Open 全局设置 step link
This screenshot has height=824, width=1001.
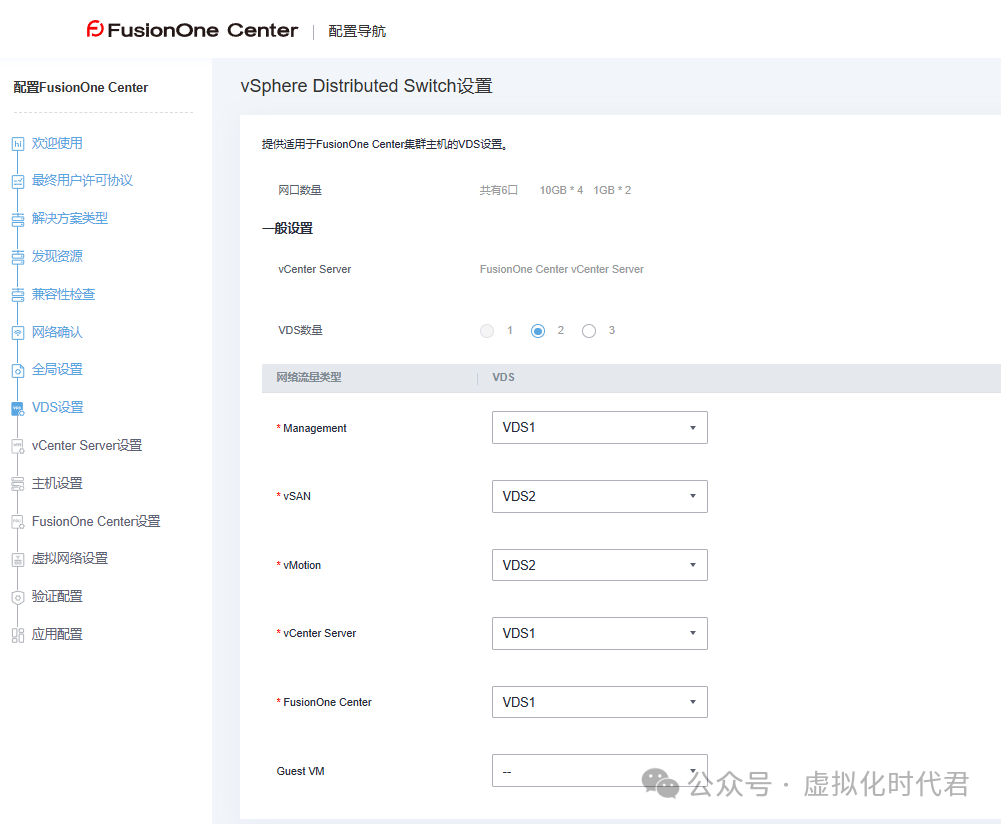click(x=57, y=370)
